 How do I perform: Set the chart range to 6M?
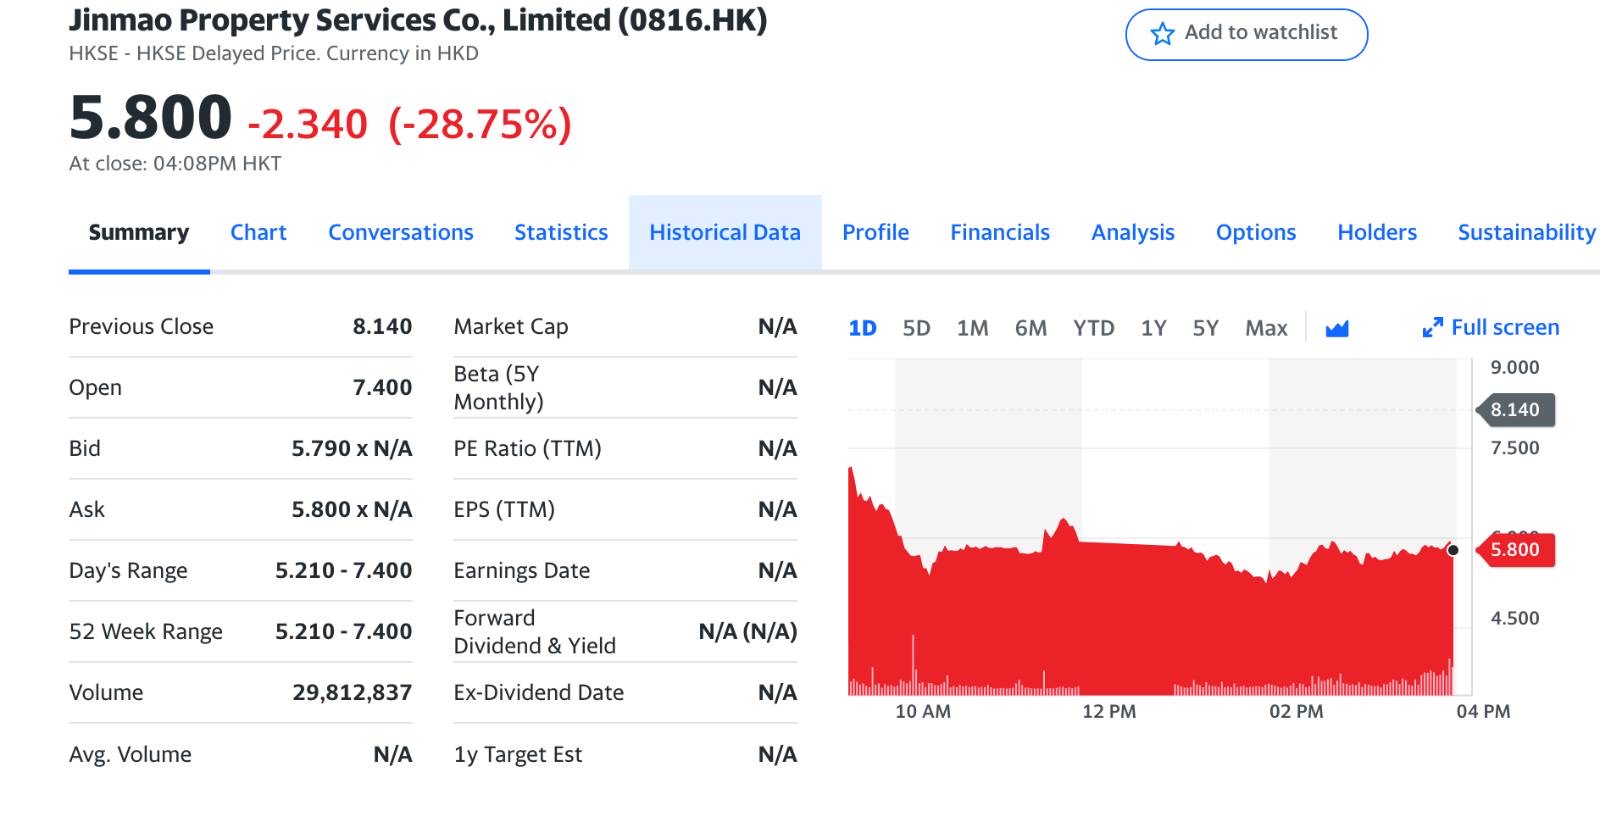coord(1031,328)
